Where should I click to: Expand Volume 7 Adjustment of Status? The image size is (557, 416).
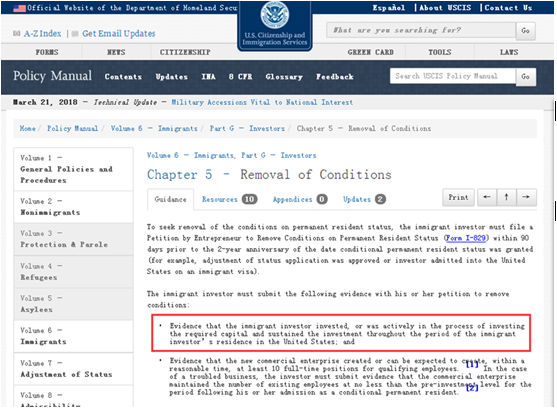coord(74,369)
